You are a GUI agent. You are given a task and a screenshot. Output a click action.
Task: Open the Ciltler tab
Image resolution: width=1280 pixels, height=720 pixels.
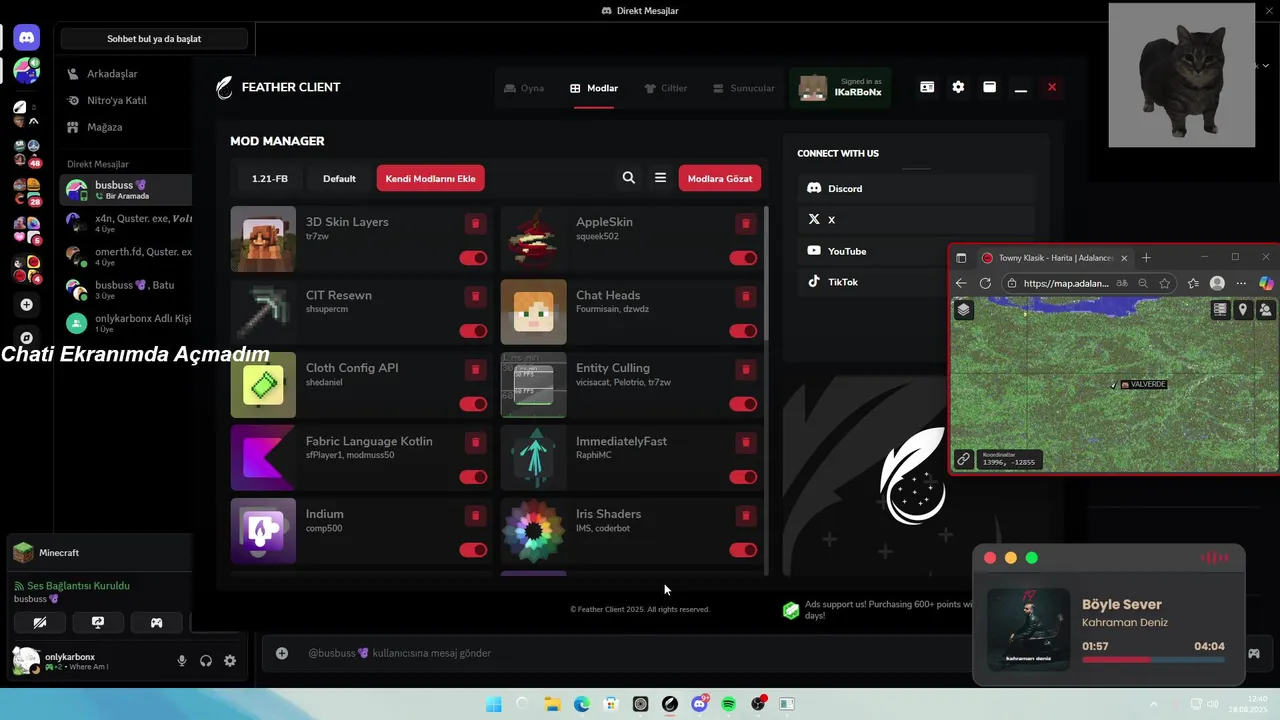coord(665,88)
